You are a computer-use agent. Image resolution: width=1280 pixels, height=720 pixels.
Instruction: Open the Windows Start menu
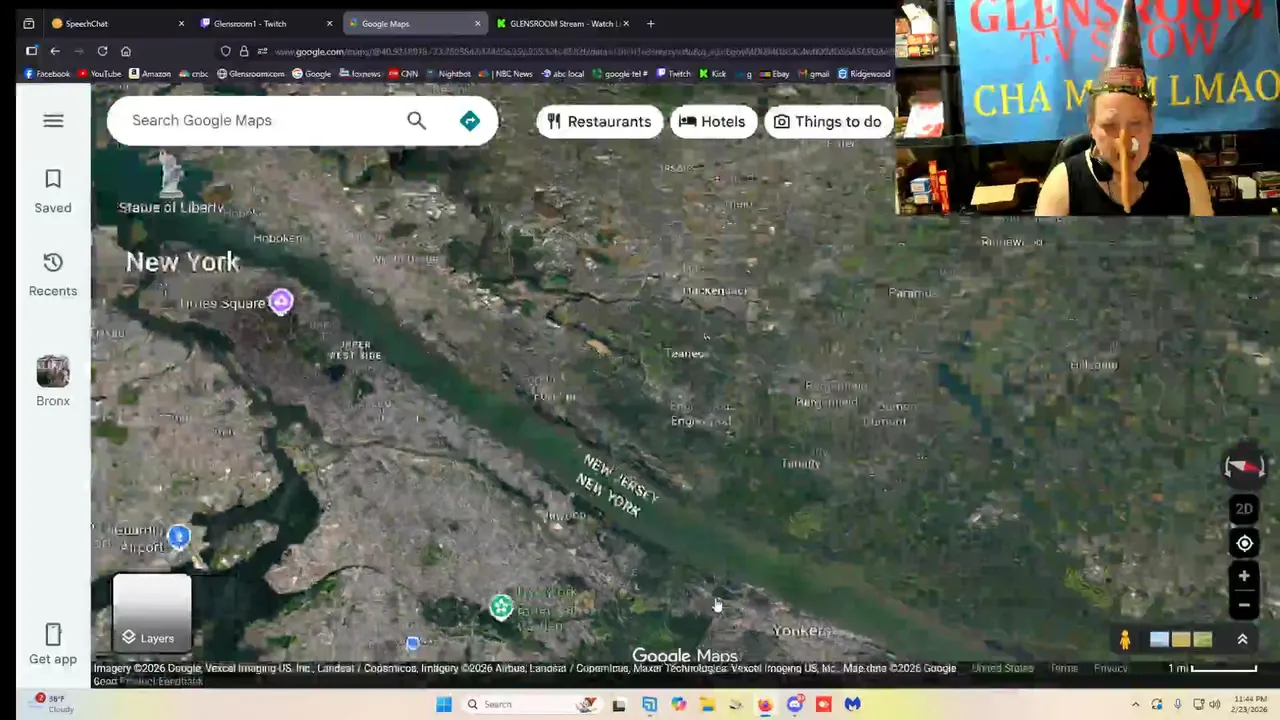click(x=444, y=704)
